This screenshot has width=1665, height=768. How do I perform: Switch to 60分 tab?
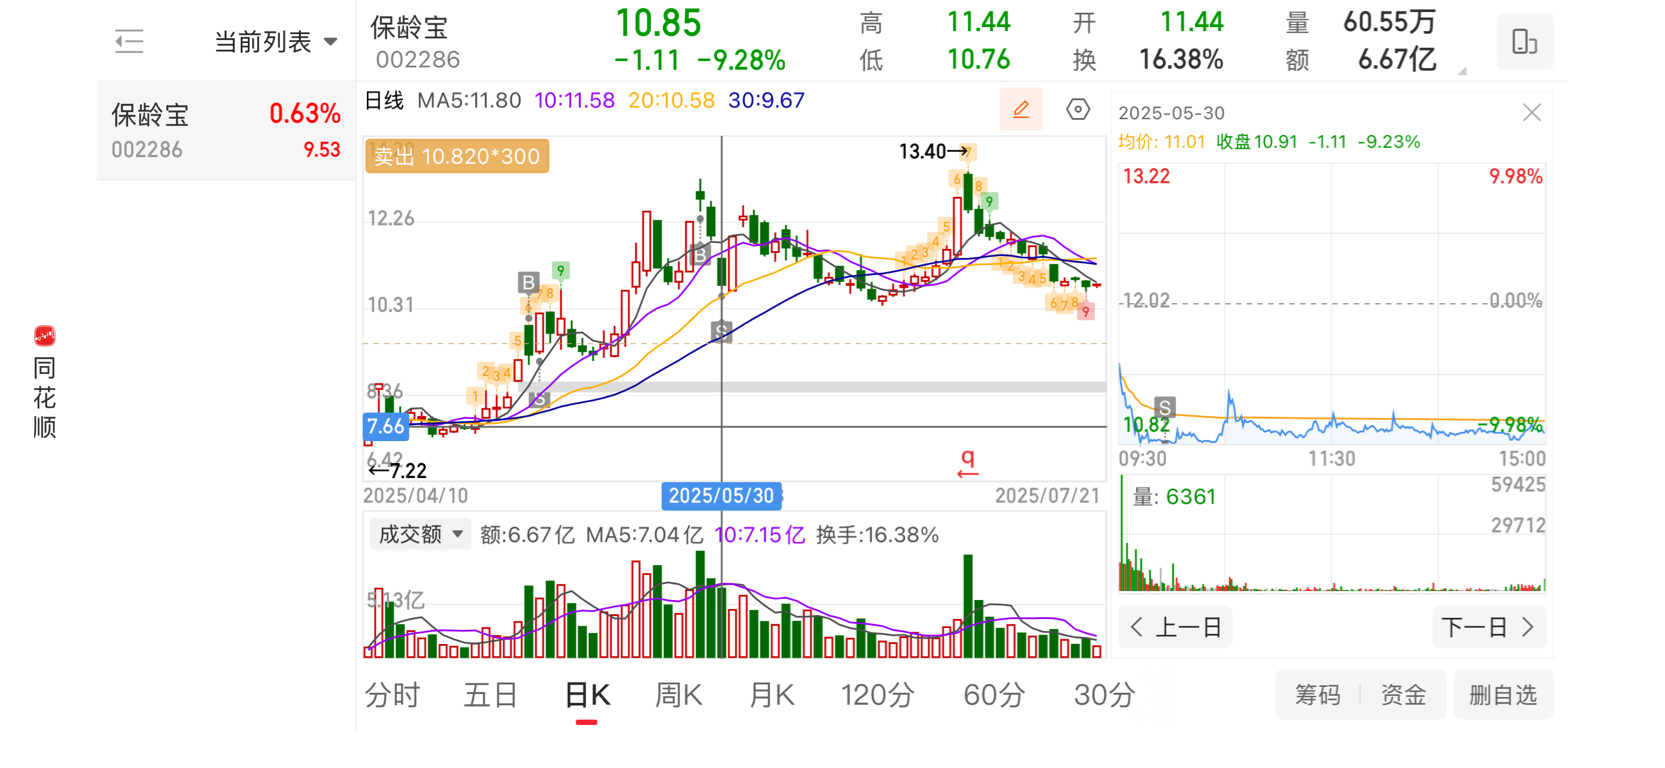tap(994, 695)
